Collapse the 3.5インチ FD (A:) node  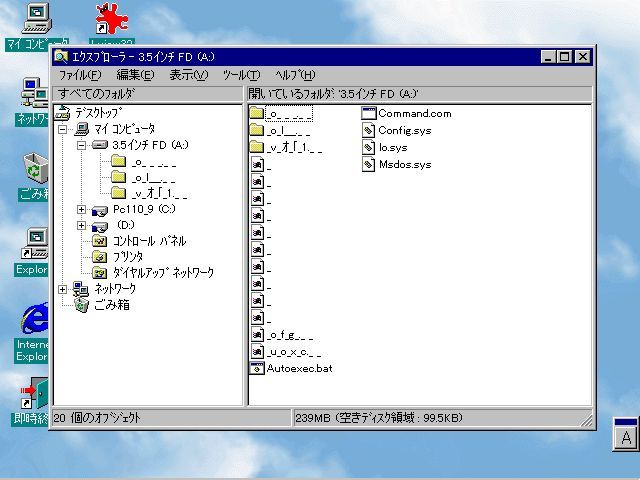point(81,145)
